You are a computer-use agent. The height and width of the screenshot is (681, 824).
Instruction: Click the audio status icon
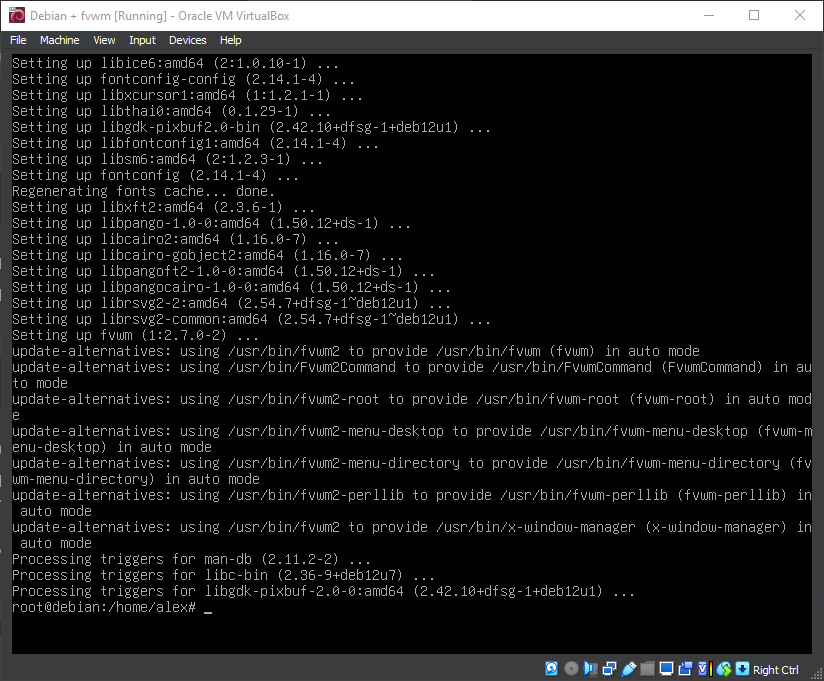pos(590,668)
